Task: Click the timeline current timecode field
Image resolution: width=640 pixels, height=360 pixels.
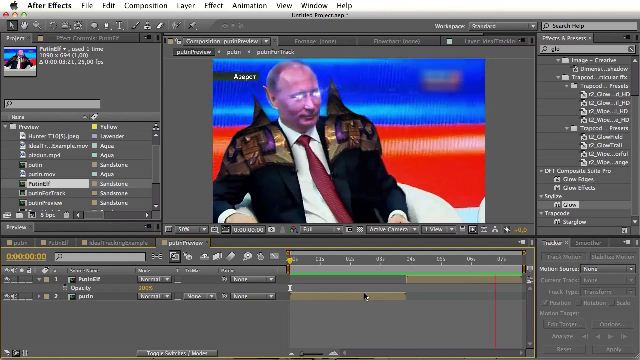Action: click(26, 256)
